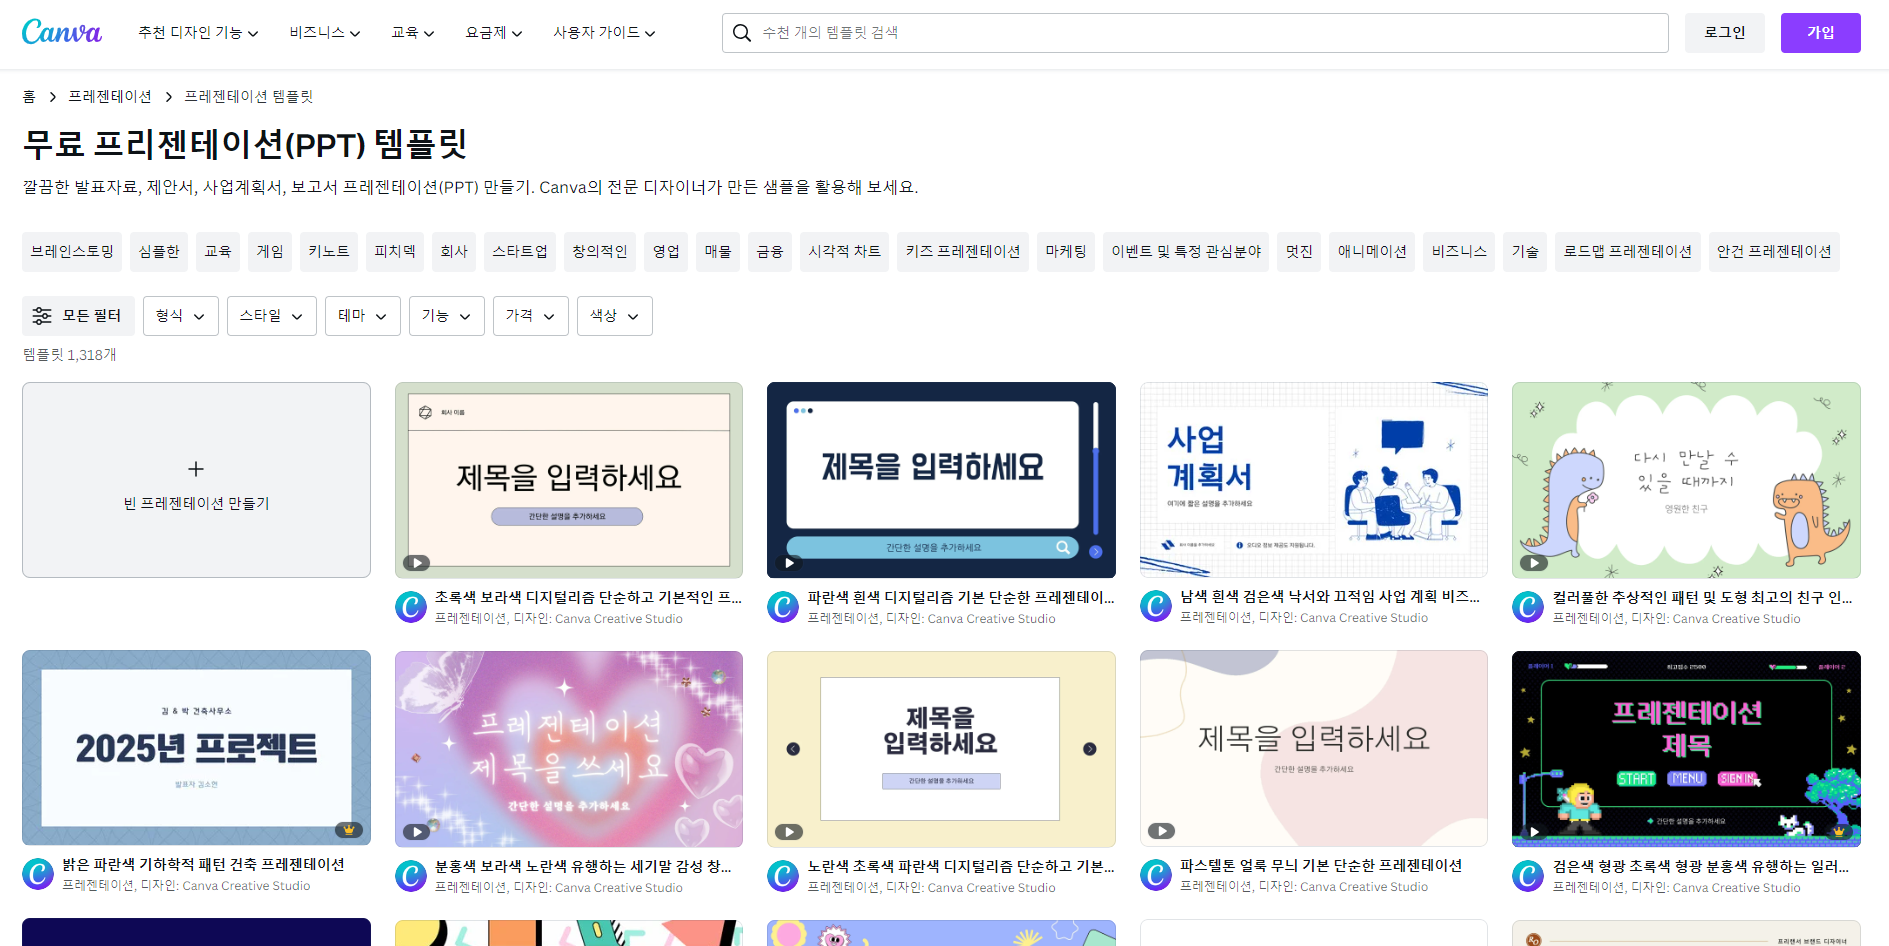
Task: Toggle the 애니메이션 category filter
Action: click(1371, 251)
